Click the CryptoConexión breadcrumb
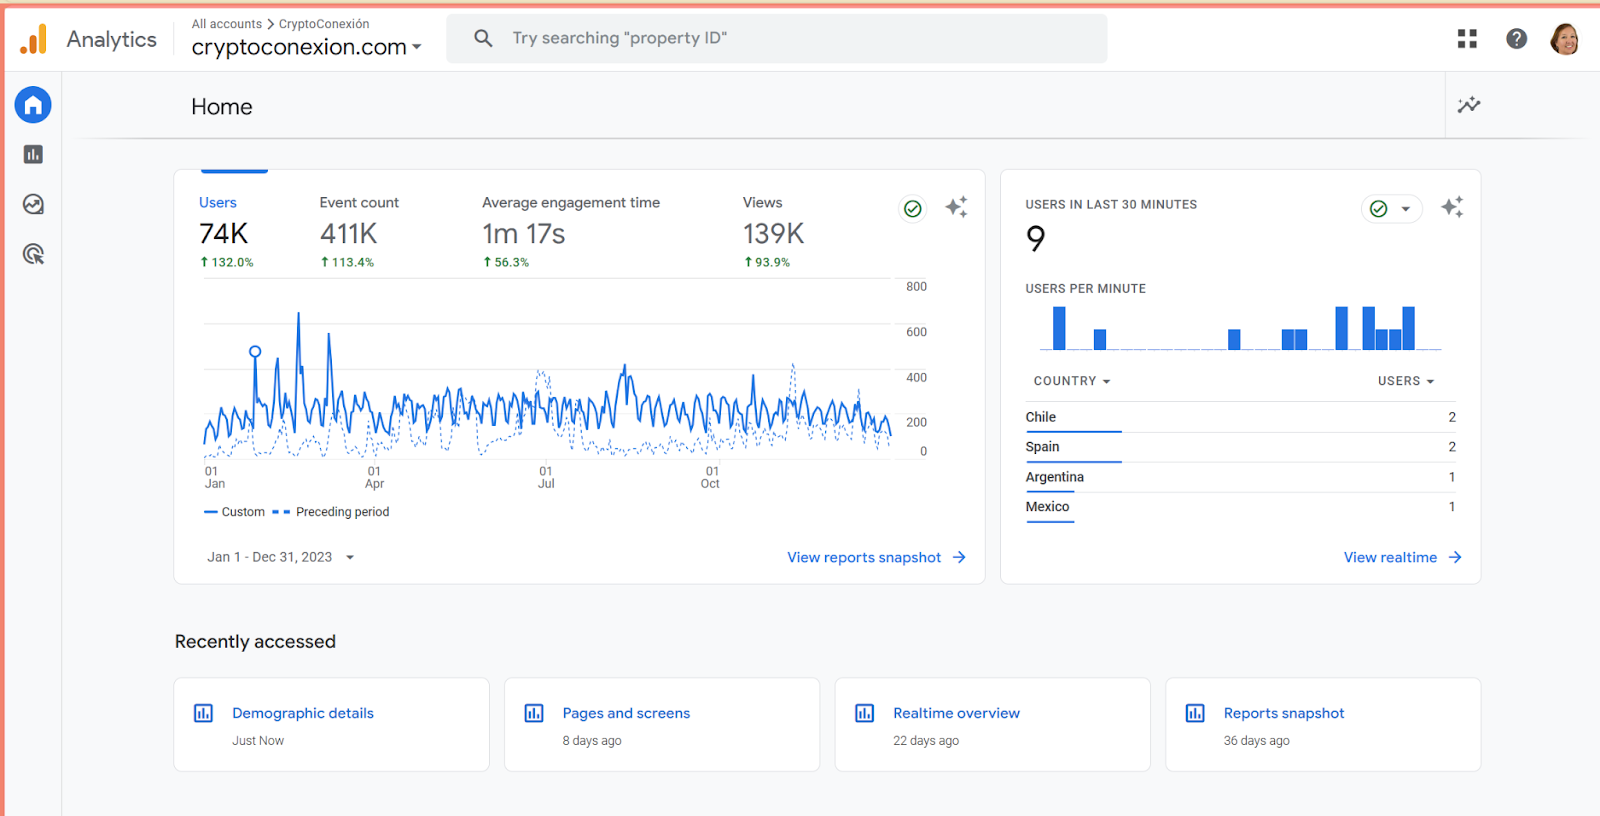 tap(324, 24)
